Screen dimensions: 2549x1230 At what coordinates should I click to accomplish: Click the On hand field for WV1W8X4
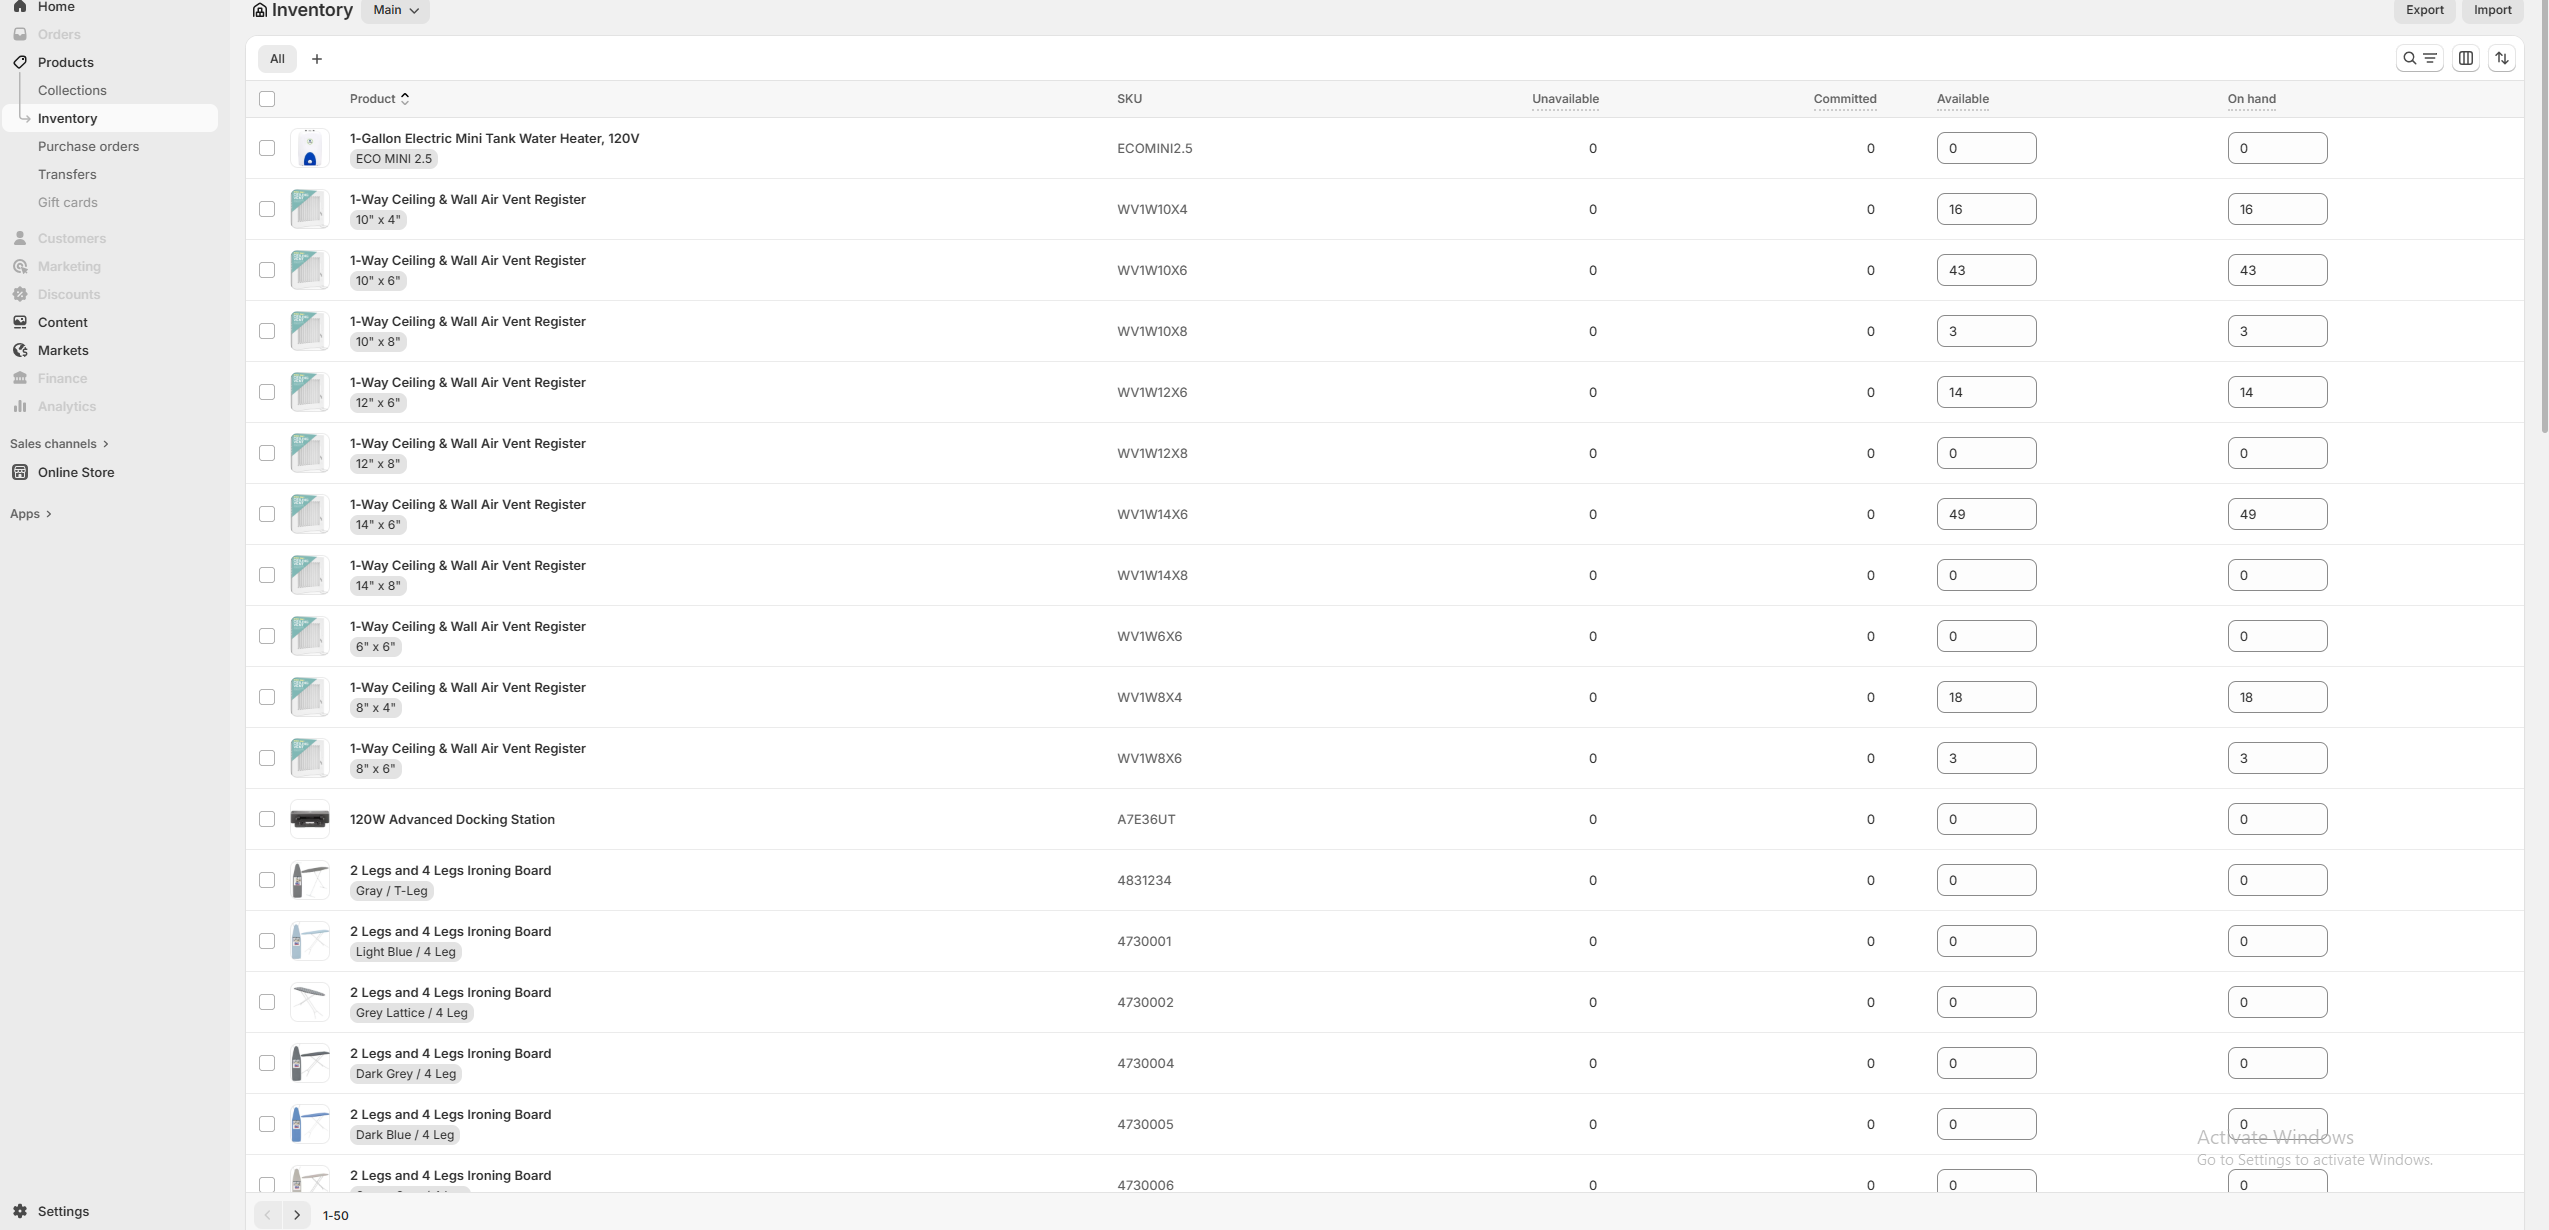pos(2277,697)
